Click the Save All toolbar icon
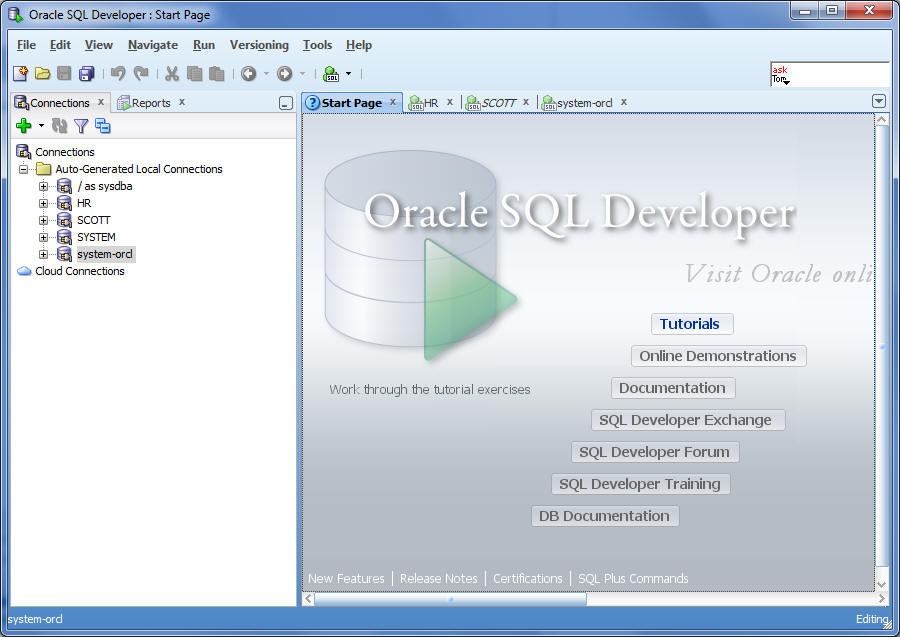This screenshot has height=637, width=900. (x=86, y=73)
